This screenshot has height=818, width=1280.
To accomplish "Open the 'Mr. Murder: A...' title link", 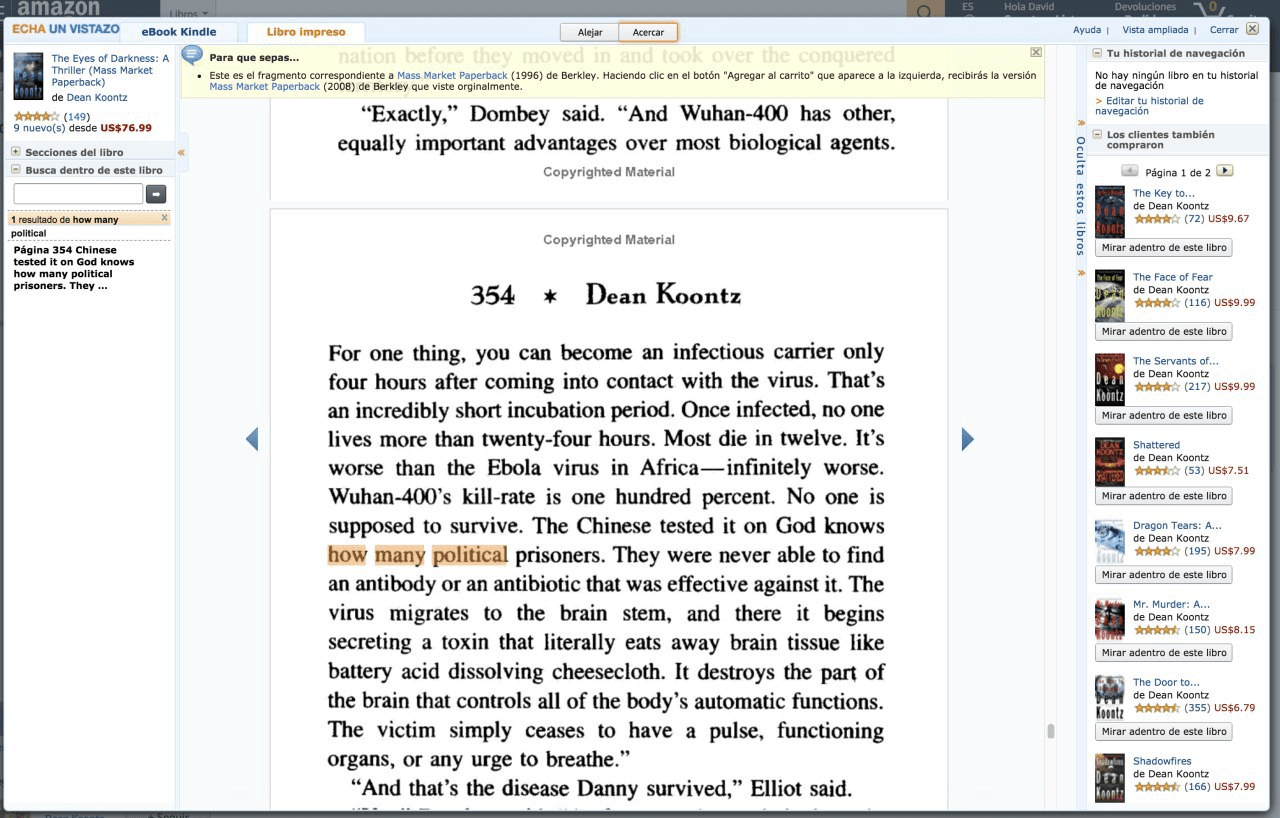I will (1171, 604).
